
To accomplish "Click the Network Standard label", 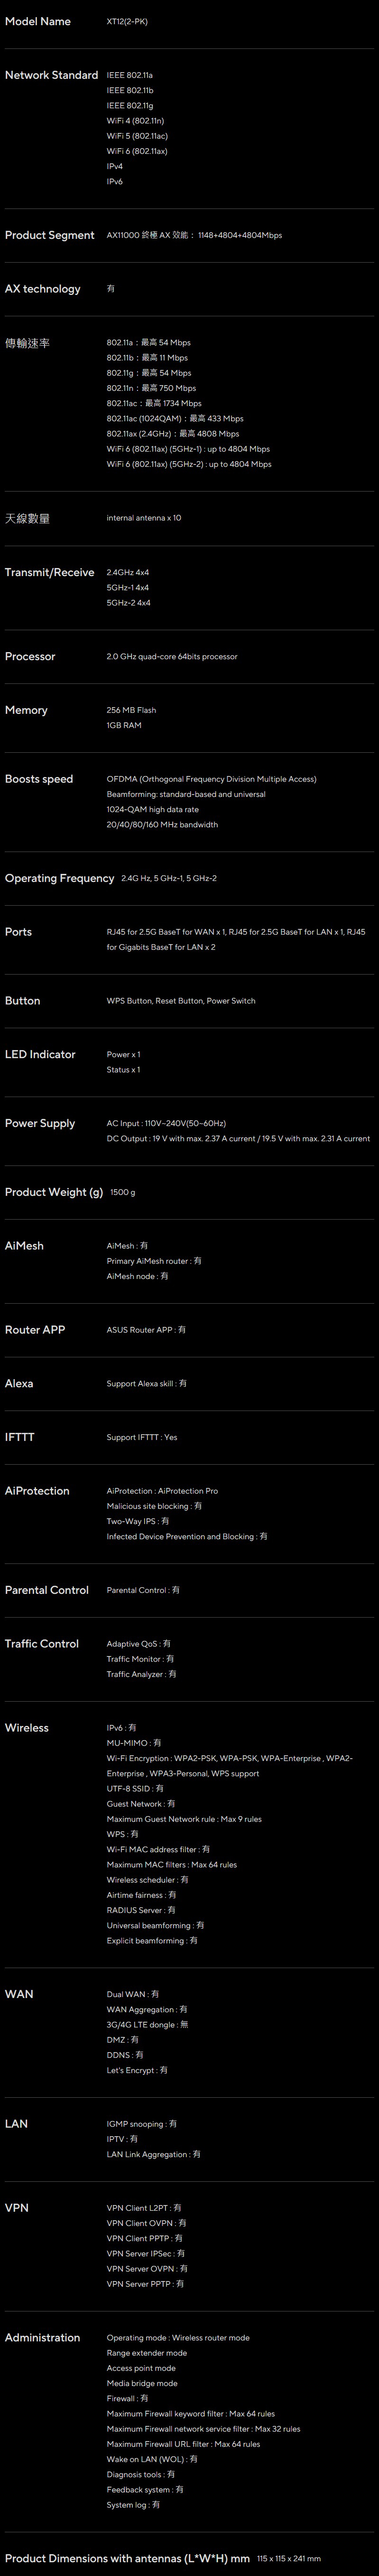I will point(51,75).
